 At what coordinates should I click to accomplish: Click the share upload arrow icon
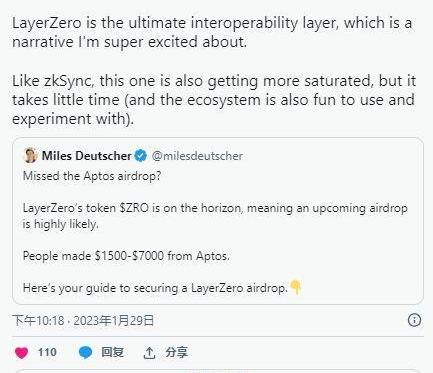click(x=149, y=353)
